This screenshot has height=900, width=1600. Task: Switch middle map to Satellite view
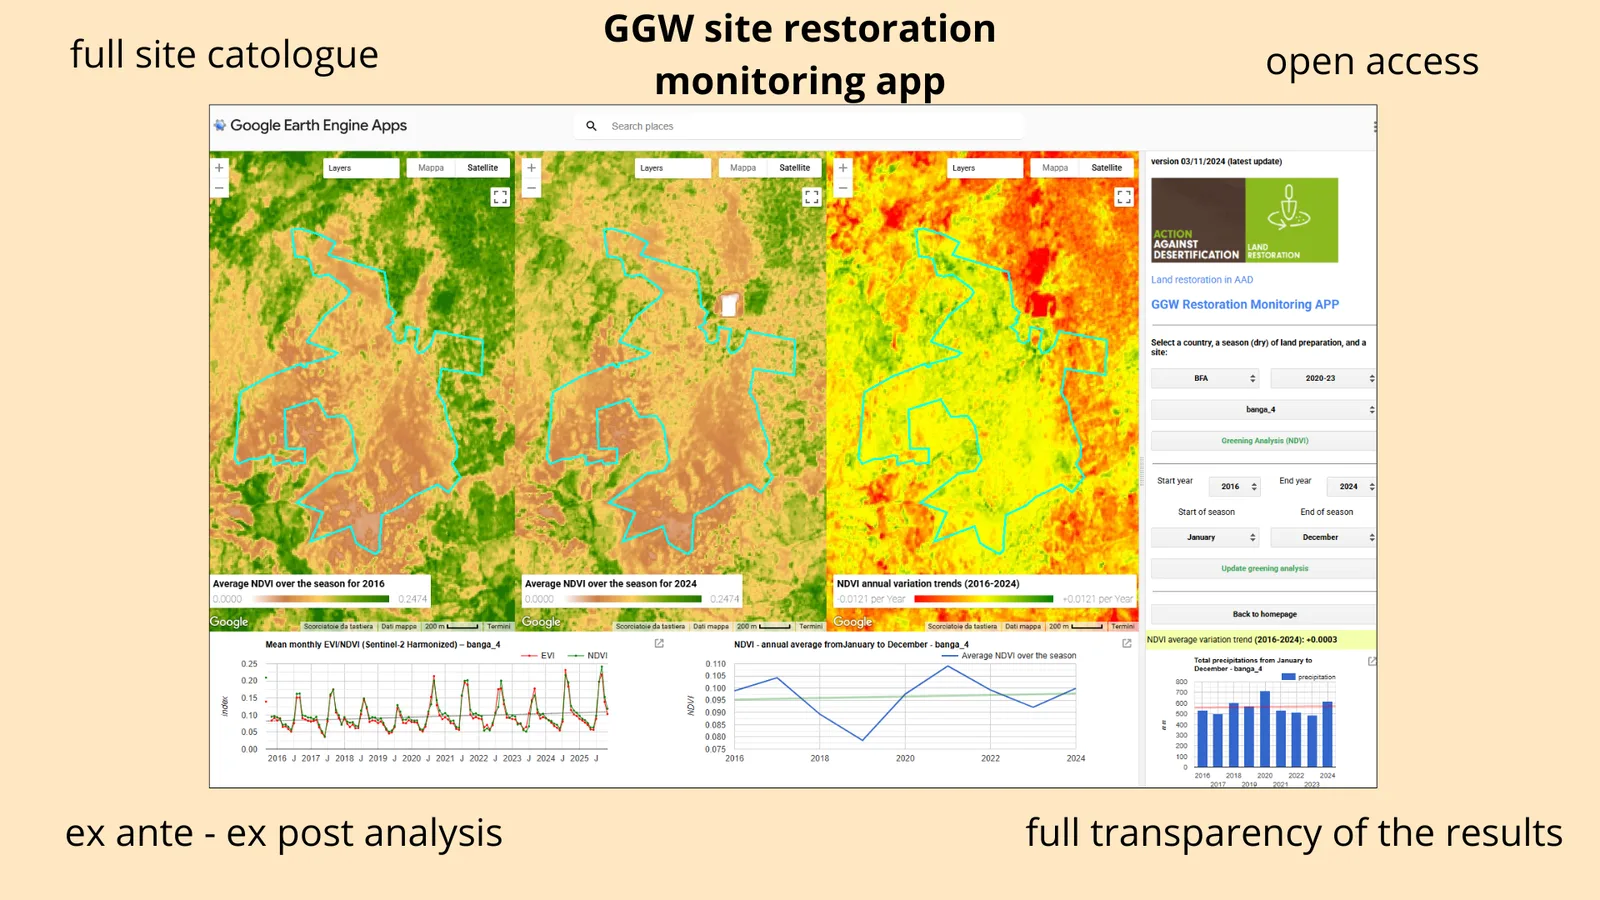795,168
